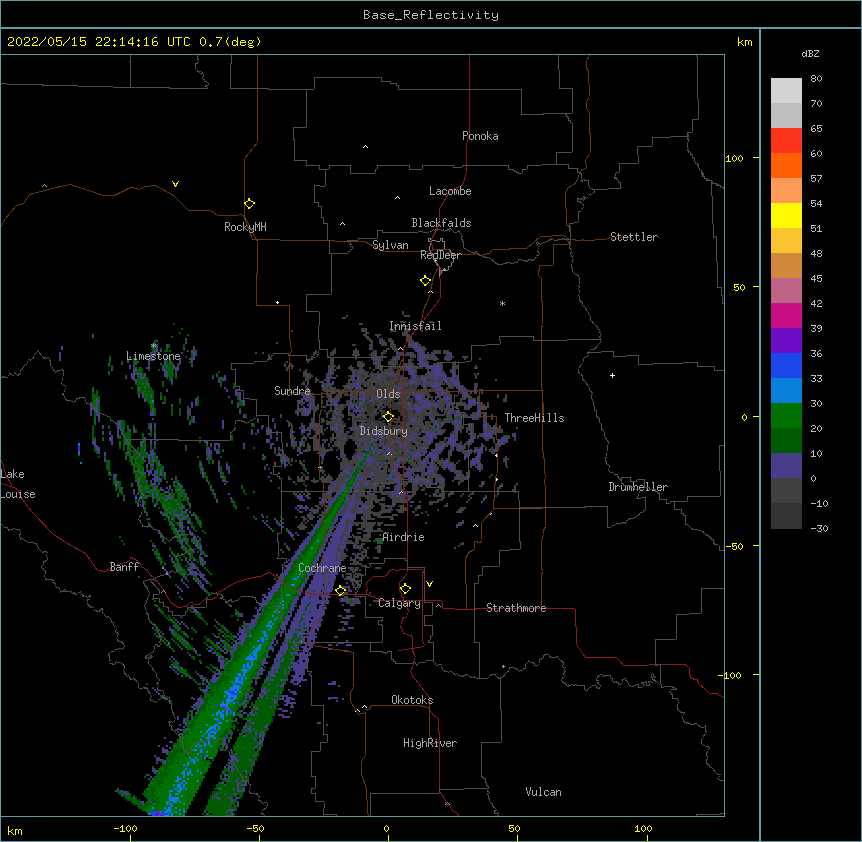The image size is (862, 842).
Task: Click the Didsbury town label
Action: 384,431
